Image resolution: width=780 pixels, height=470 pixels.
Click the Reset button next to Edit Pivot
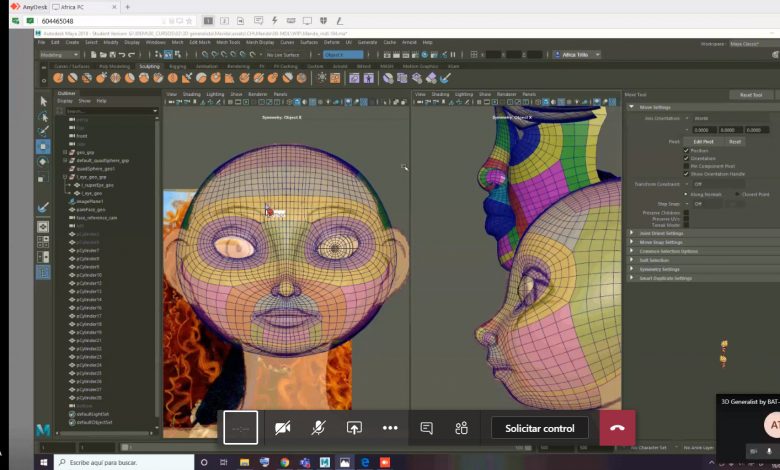(735, 142)
